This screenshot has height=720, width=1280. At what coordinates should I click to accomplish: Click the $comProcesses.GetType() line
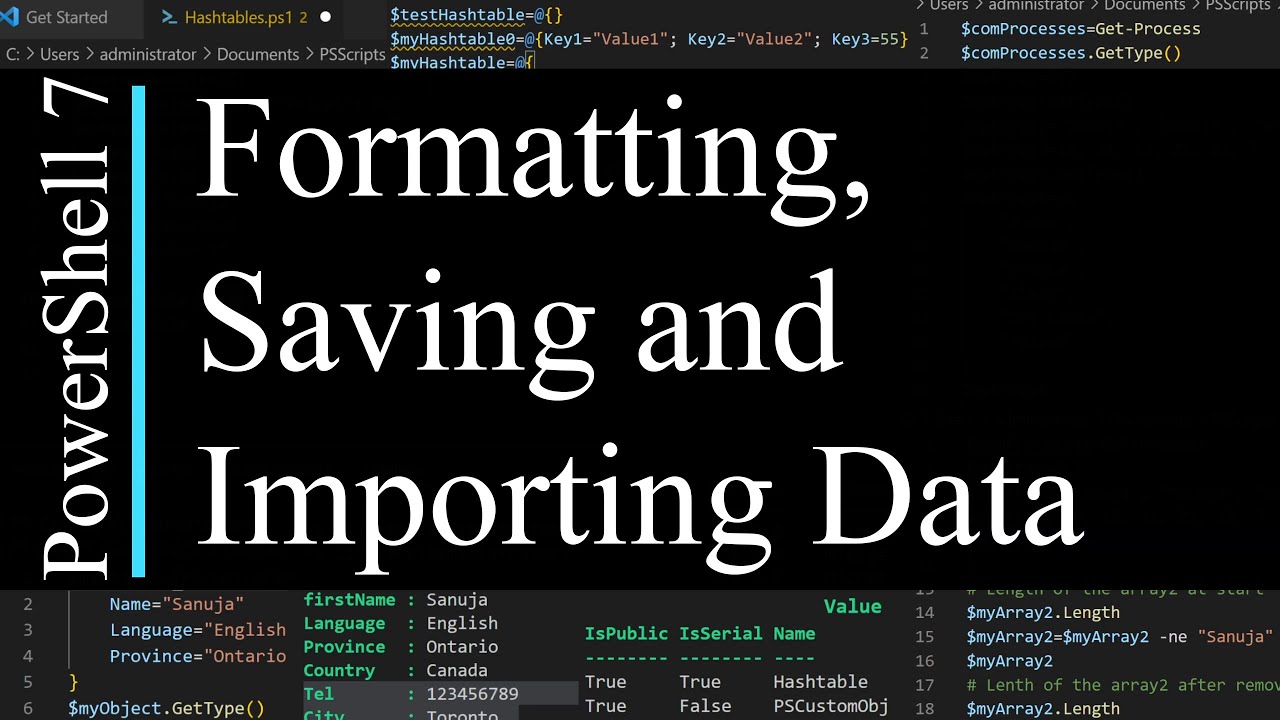click(1071, 53)
